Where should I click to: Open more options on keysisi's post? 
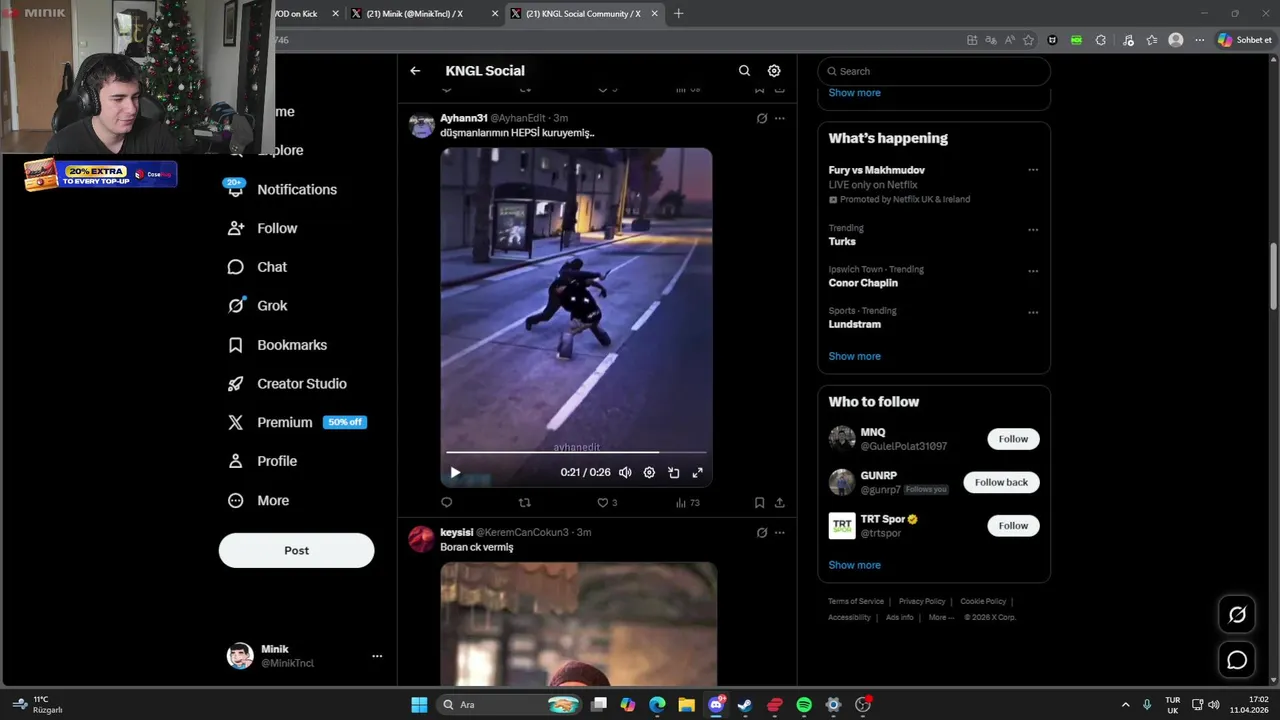[x=780, y=533]
